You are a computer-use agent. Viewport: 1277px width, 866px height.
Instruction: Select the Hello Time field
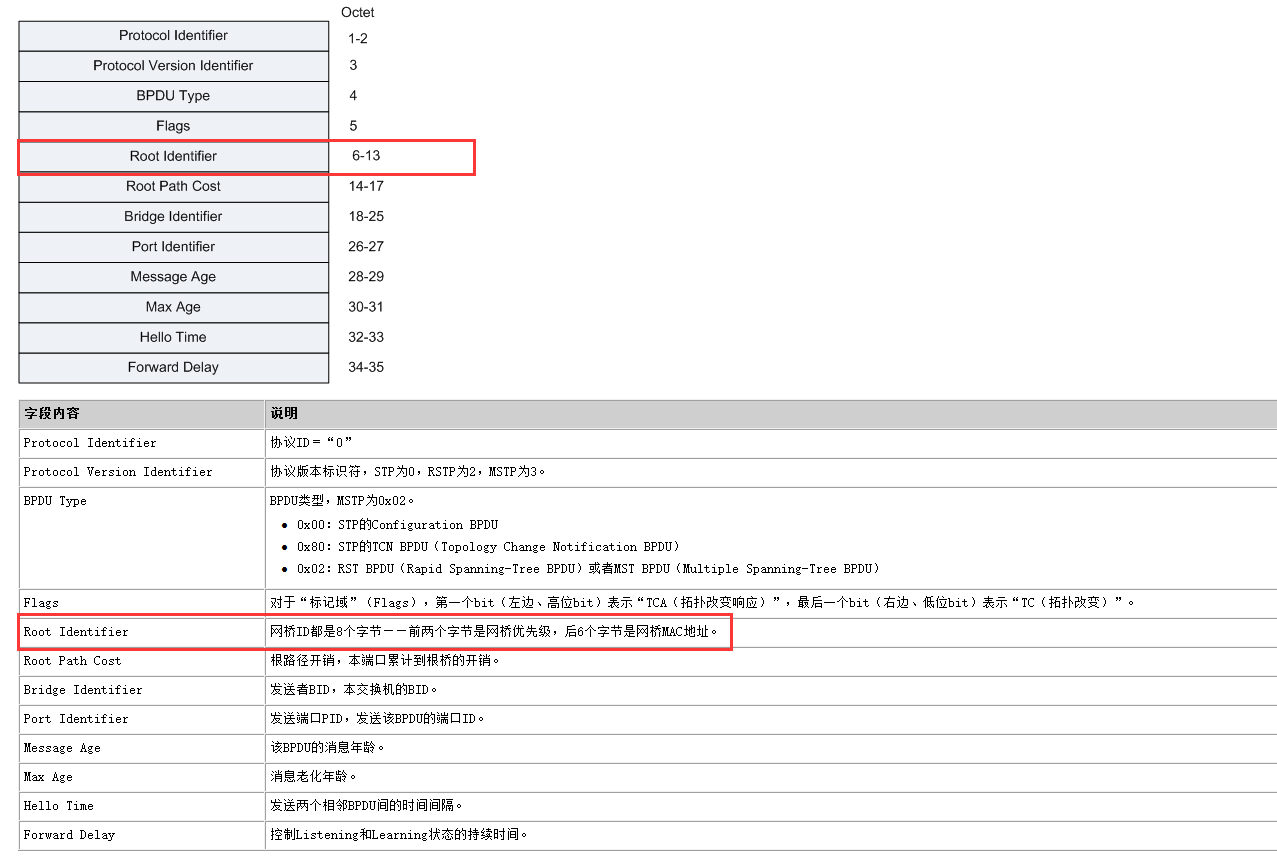point(172,337)
